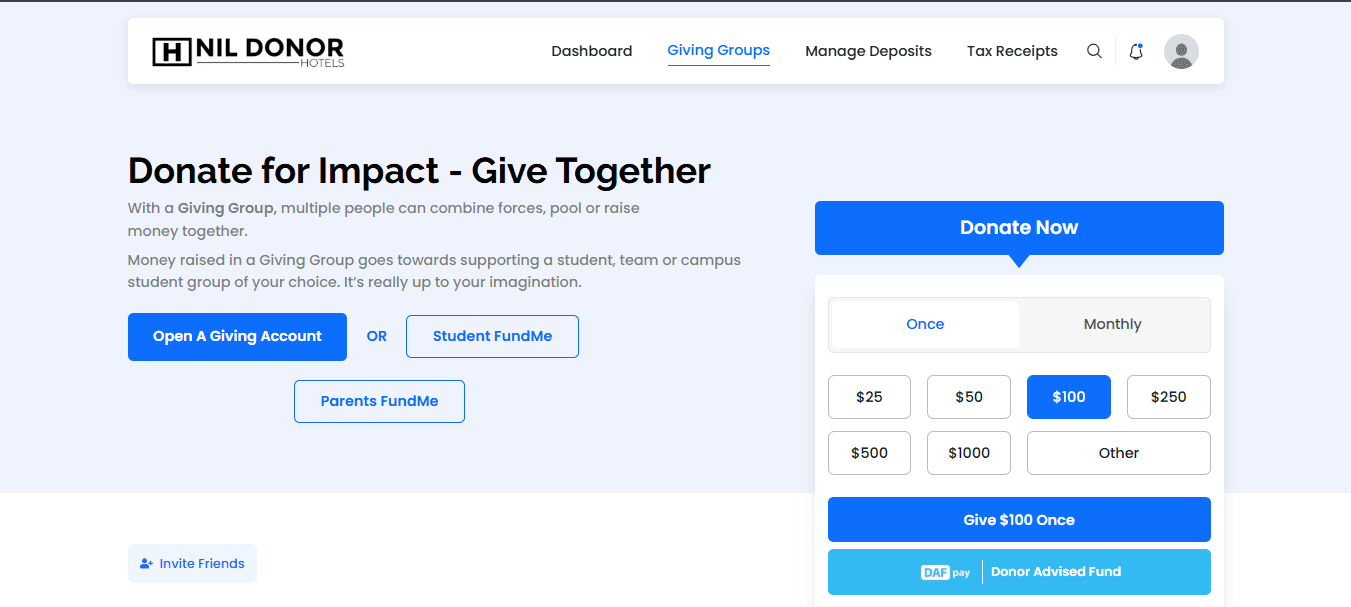Select the $100 donation amount
1351x607 pixels.
(x=1069, y=397)
